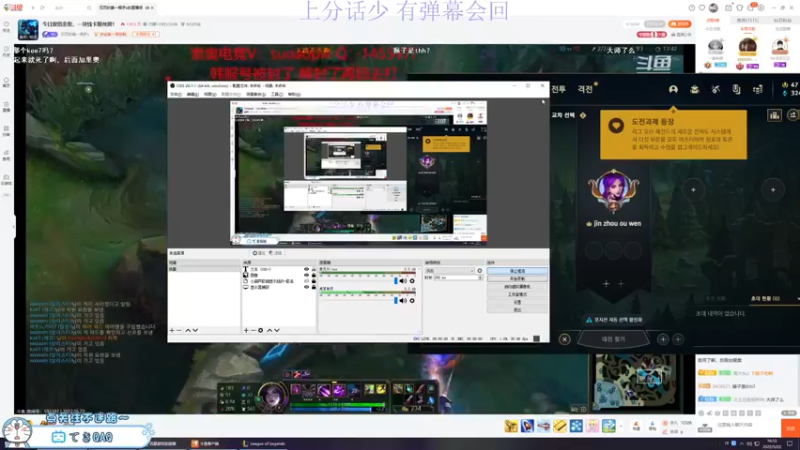Adjust transition duration stepper arrows
The image size is (800, 450).
click(480, 278)
